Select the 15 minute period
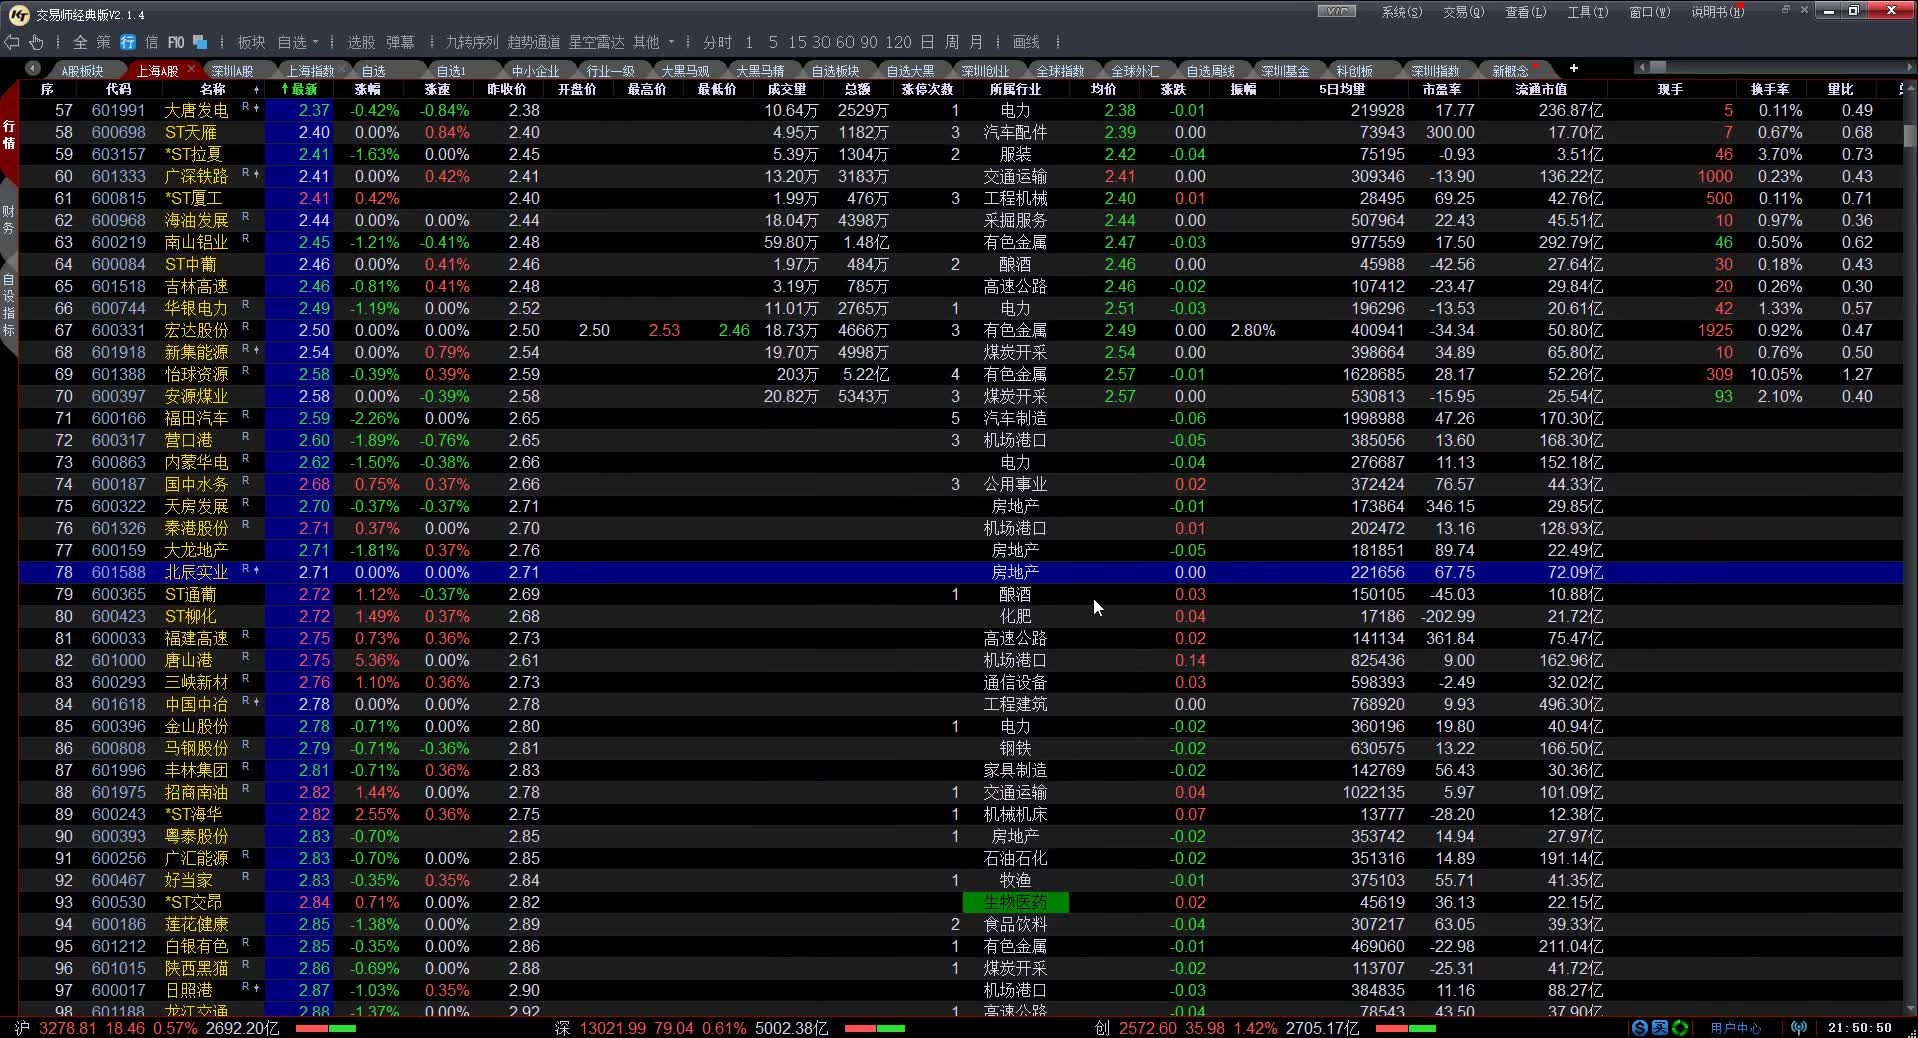 797,42
